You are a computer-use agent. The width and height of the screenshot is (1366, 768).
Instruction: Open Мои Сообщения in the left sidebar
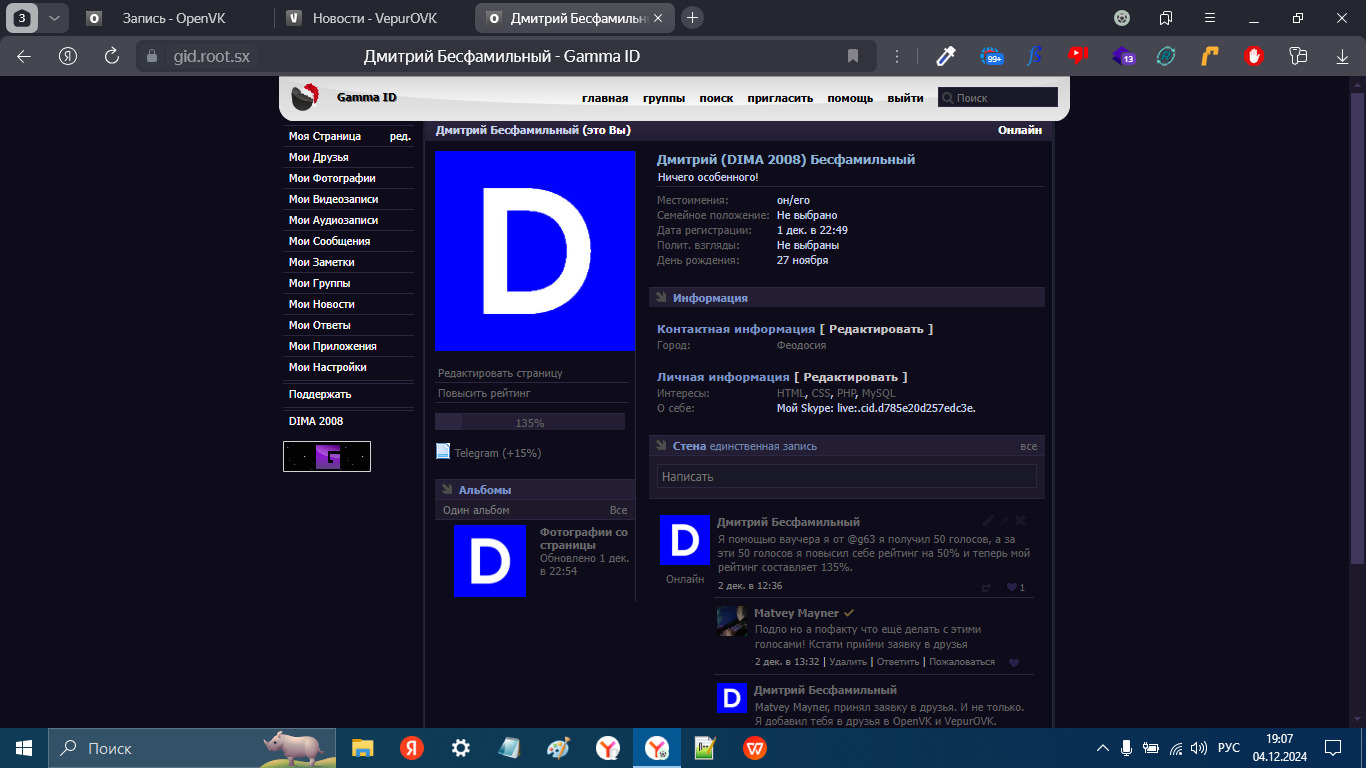tap(329, 241)
